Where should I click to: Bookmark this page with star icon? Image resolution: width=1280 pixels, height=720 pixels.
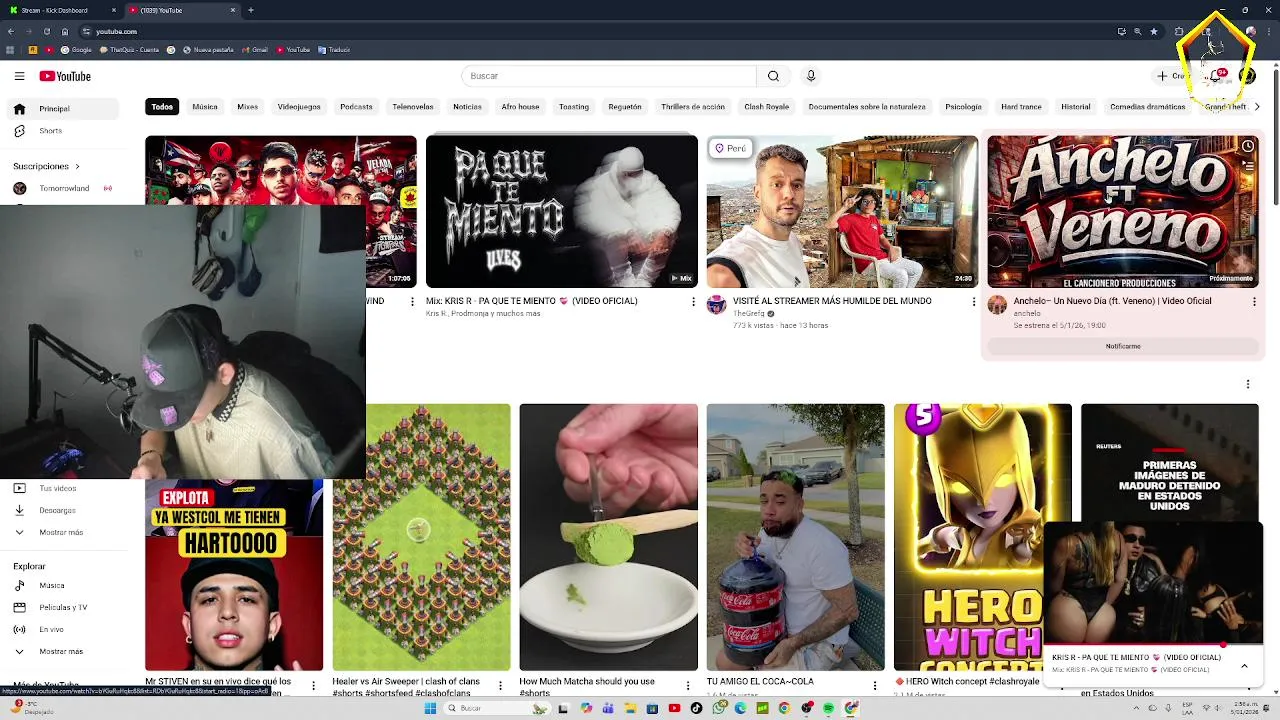pos(1154,31)
